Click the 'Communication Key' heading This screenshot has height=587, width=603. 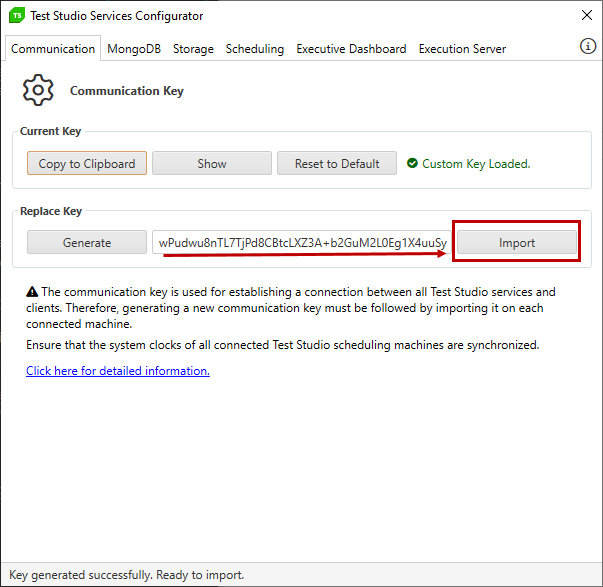point(127,91)
